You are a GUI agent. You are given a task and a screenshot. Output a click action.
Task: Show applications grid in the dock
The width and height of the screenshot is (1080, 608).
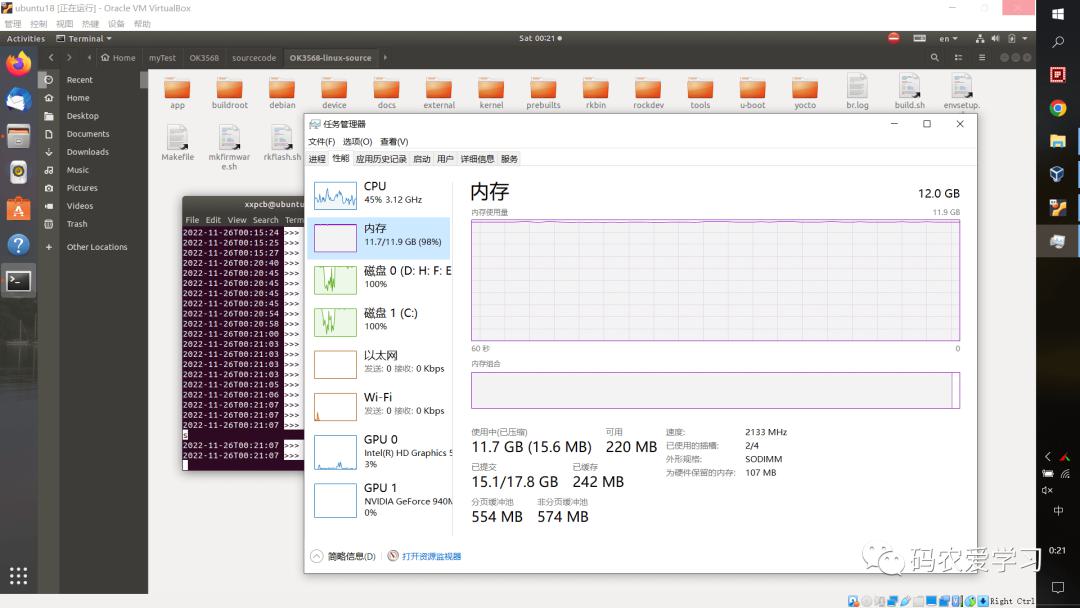[19, 576]
